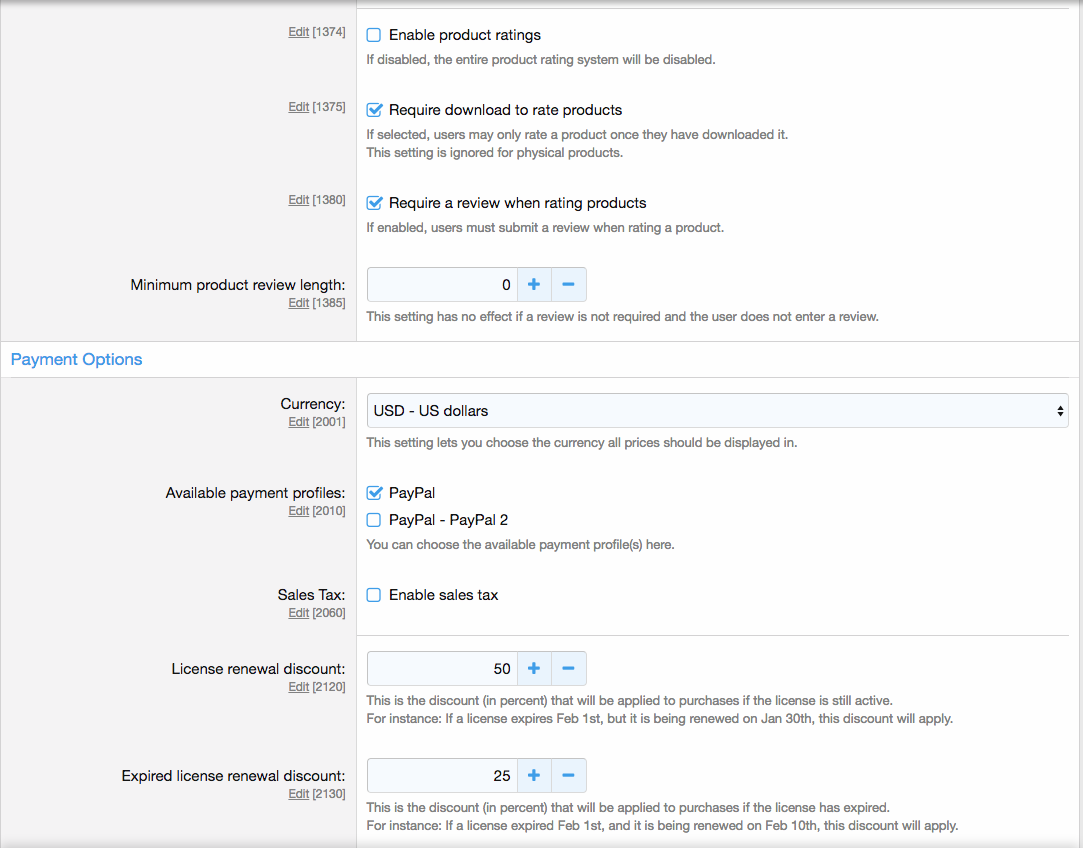The height and width of the screenshot is (848, 1083).
Task: Check PayPal - PayPal 2 profile
Action: [374, 520]
